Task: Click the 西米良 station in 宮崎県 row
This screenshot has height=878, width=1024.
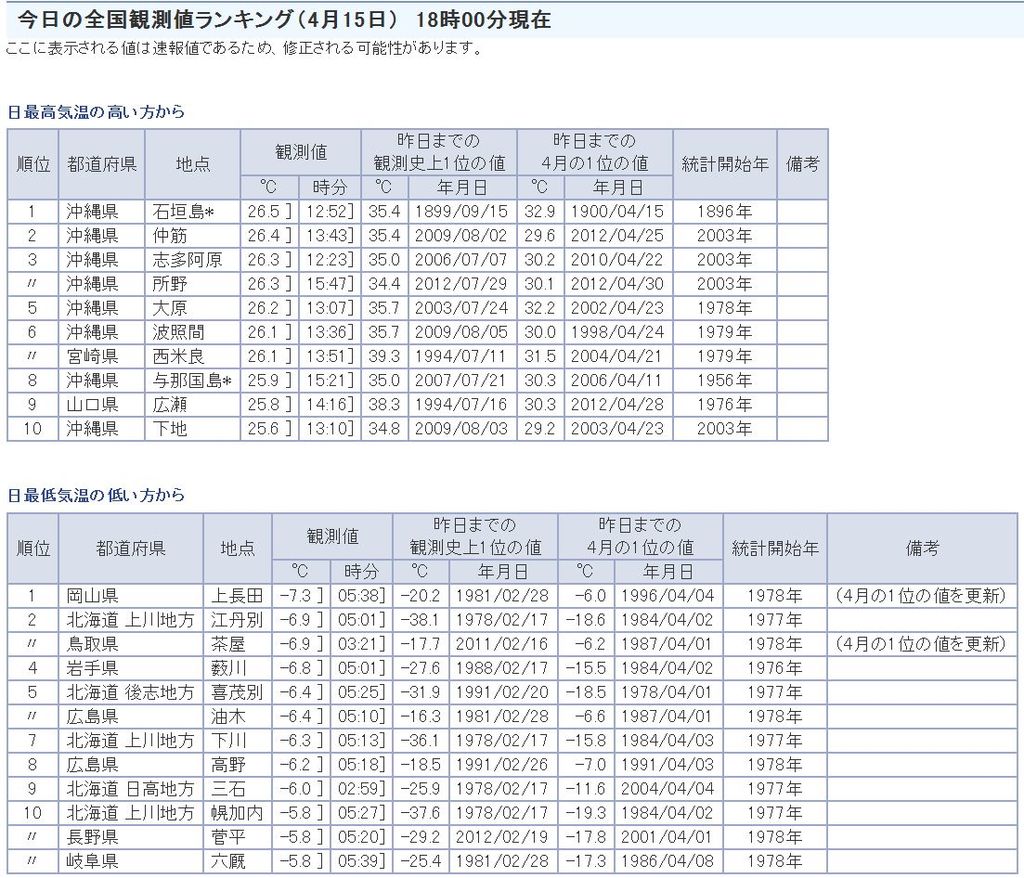Action: (178, 356)
